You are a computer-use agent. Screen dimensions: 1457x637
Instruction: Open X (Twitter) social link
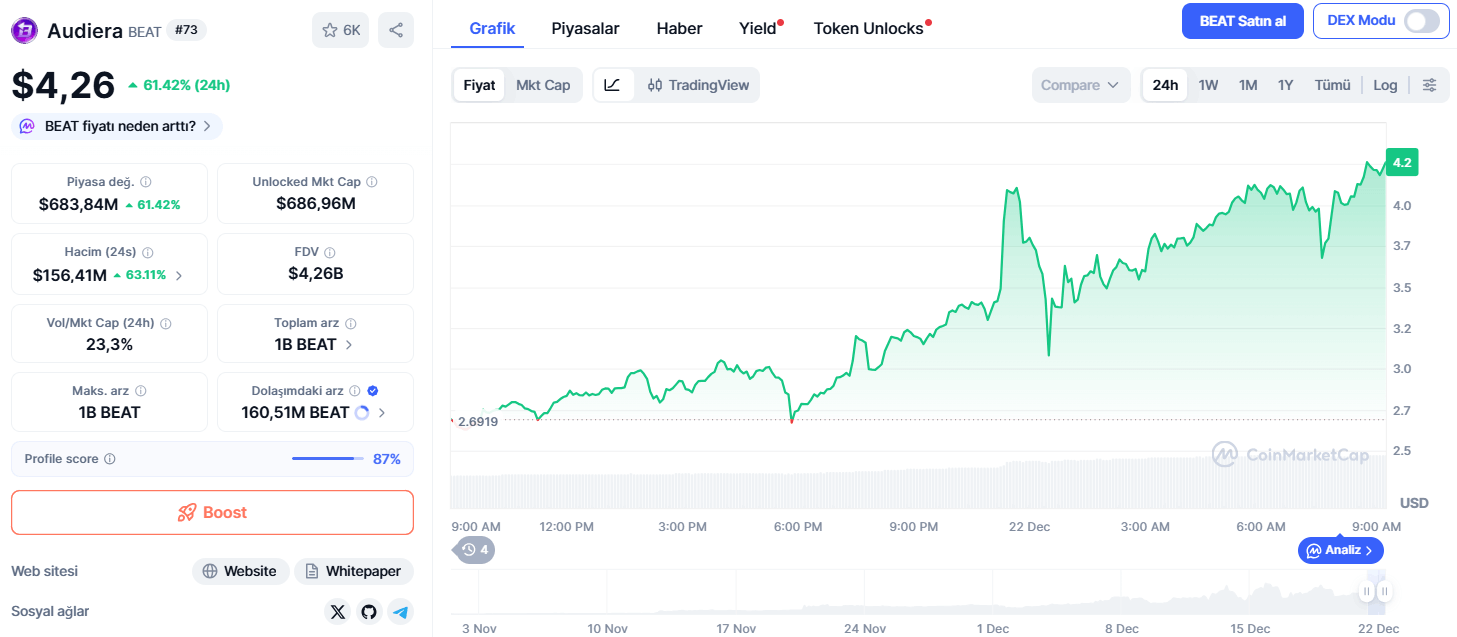click(x=338, y=611)
